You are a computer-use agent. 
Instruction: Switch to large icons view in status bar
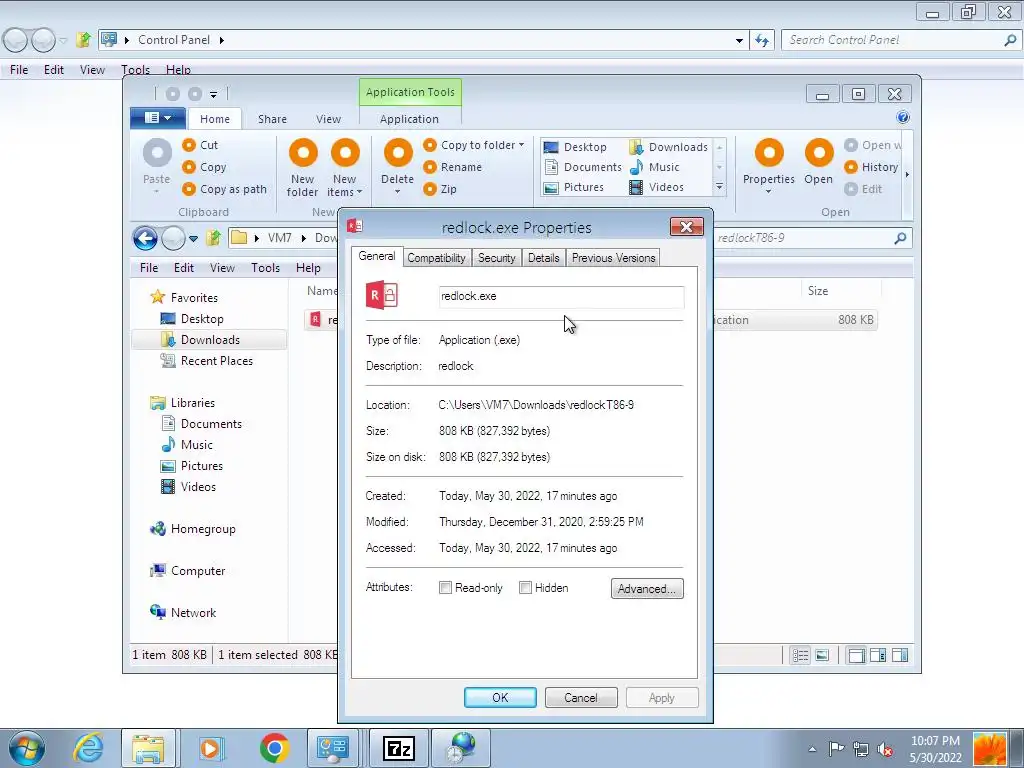pos(822,655)
